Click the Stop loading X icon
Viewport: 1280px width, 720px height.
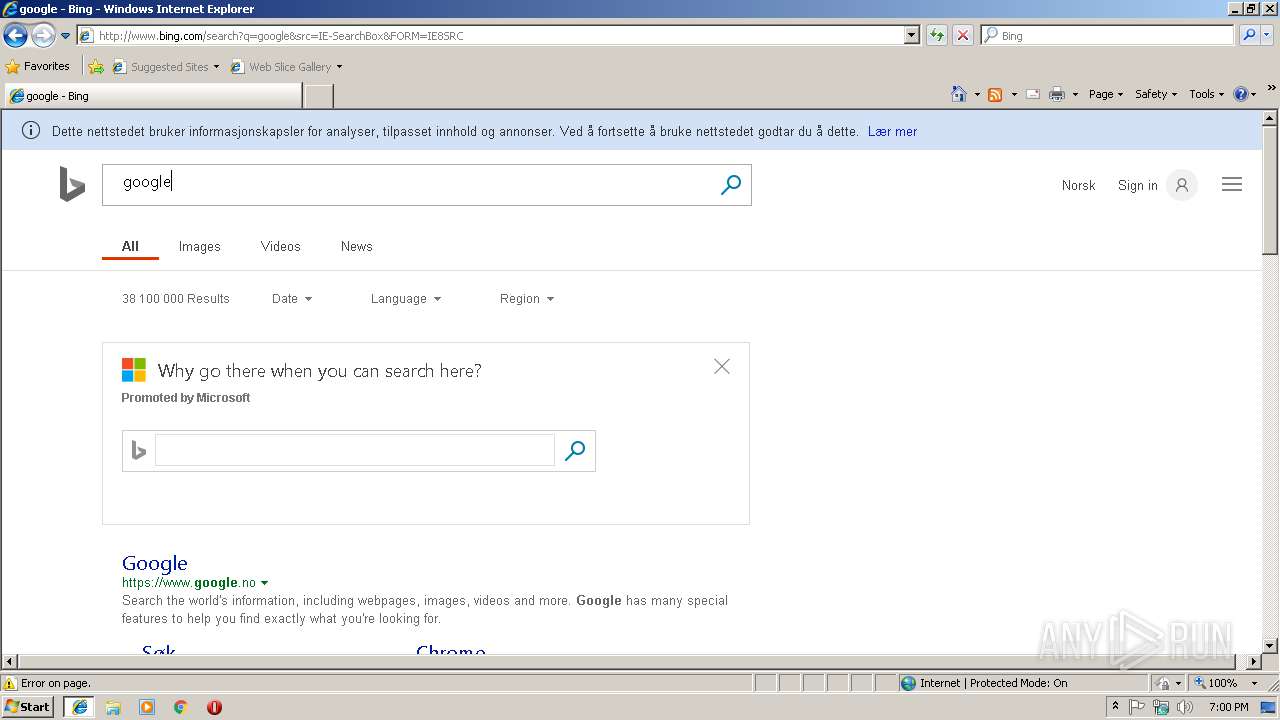(963, 35)
